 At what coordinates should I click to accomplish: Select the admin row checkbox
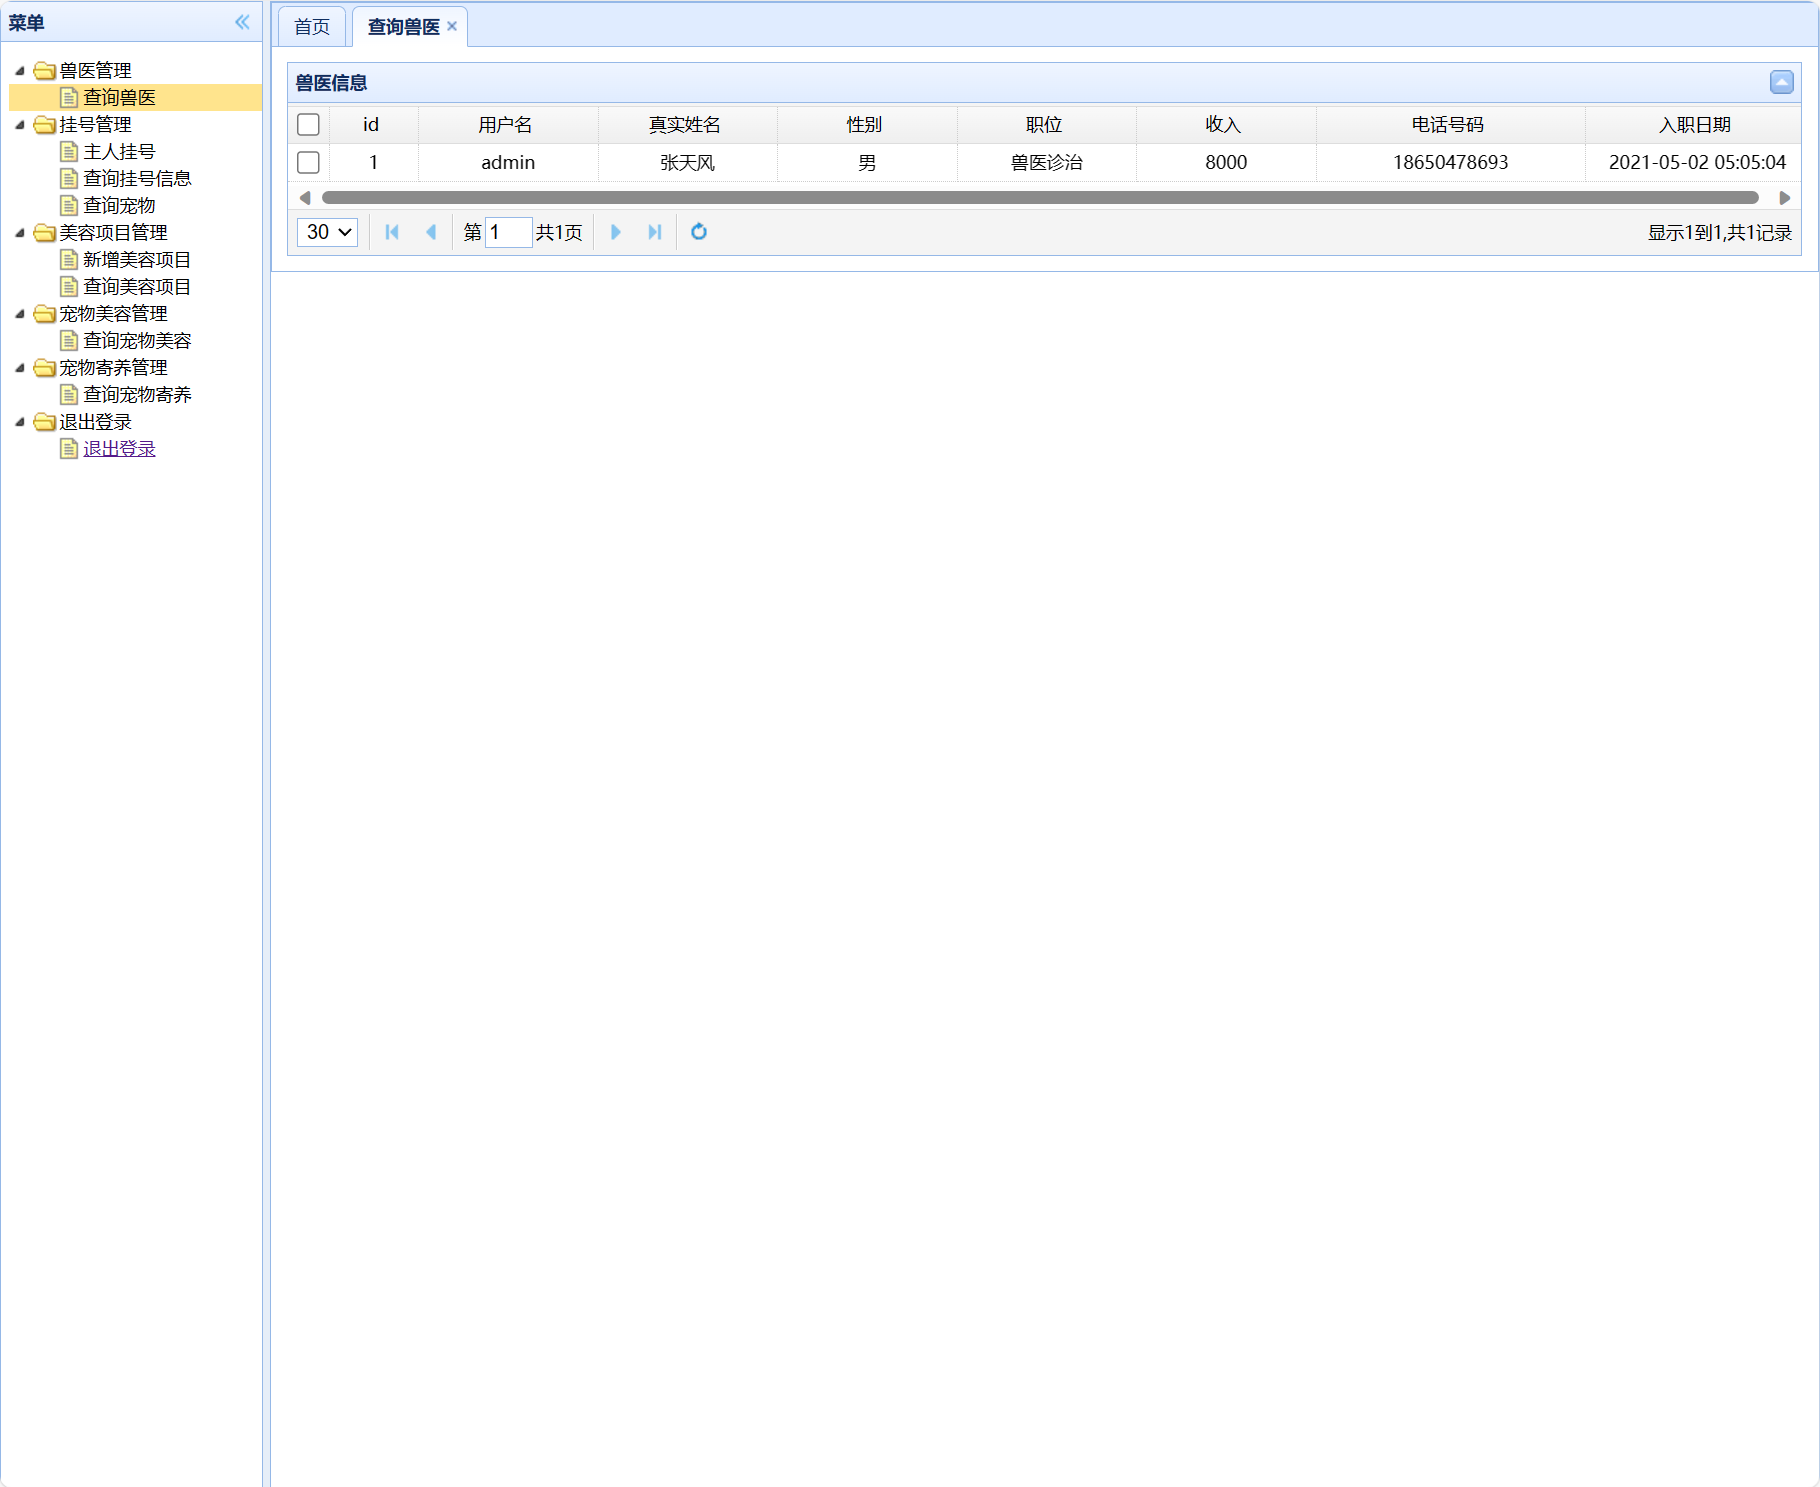click(308, 162)
